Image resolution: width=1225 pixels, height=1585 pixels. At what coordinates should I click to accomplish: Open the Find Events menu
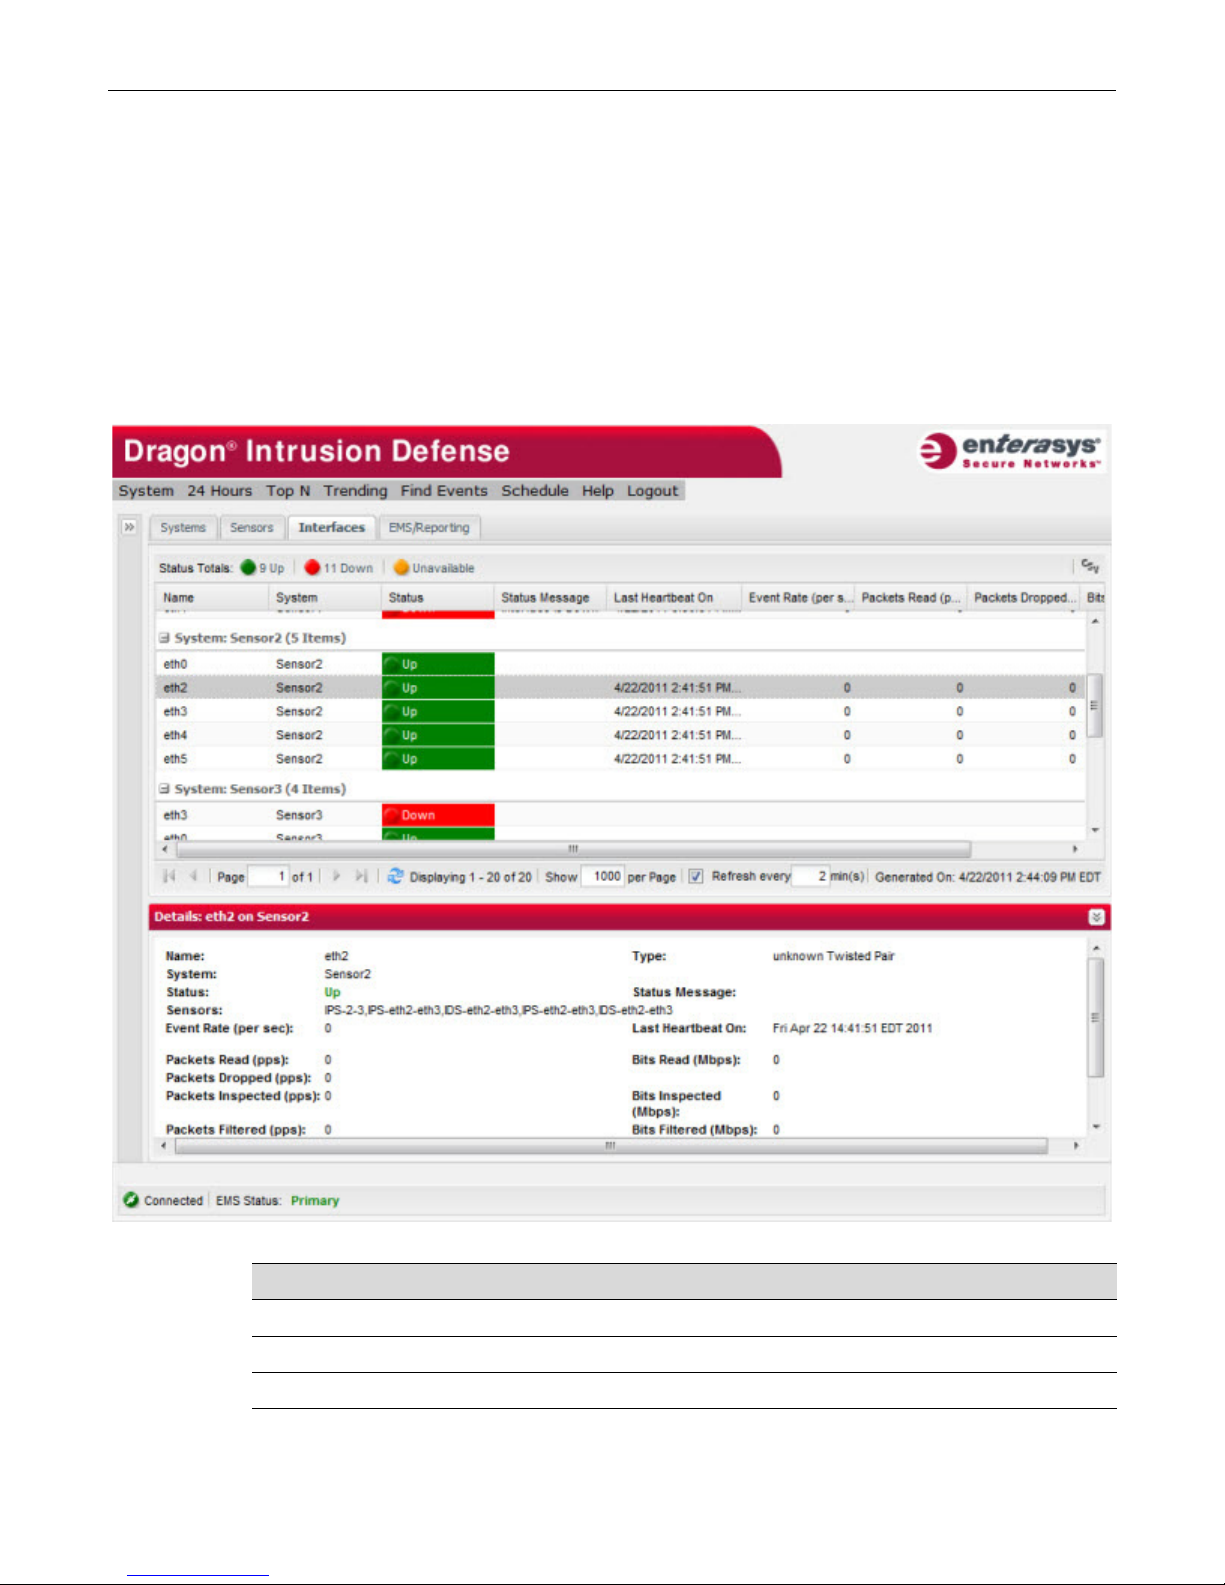pos(444,491)
